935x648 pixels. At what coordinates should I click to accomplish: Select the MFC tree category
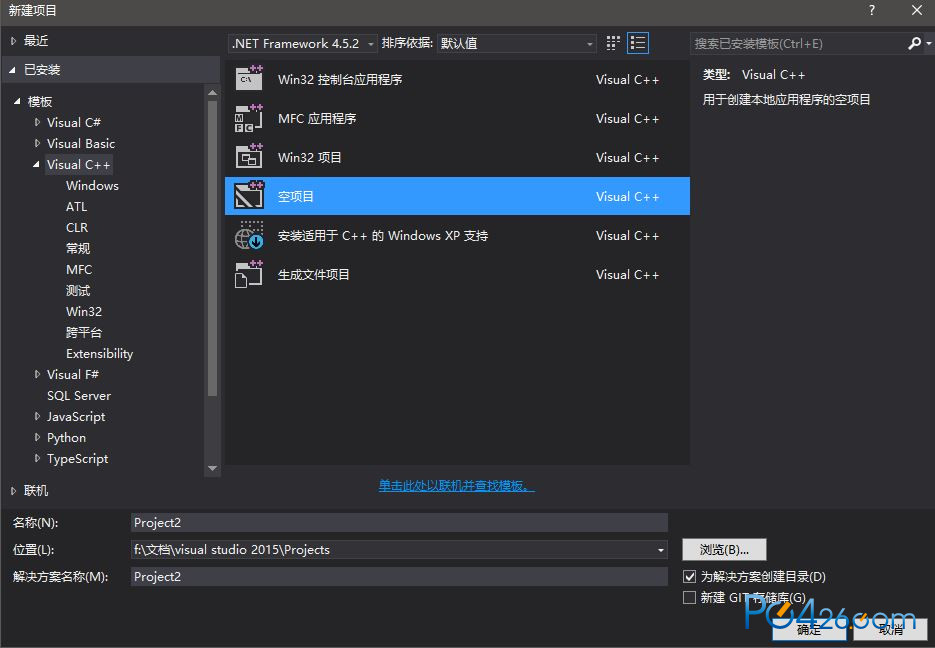coord(79,269)
